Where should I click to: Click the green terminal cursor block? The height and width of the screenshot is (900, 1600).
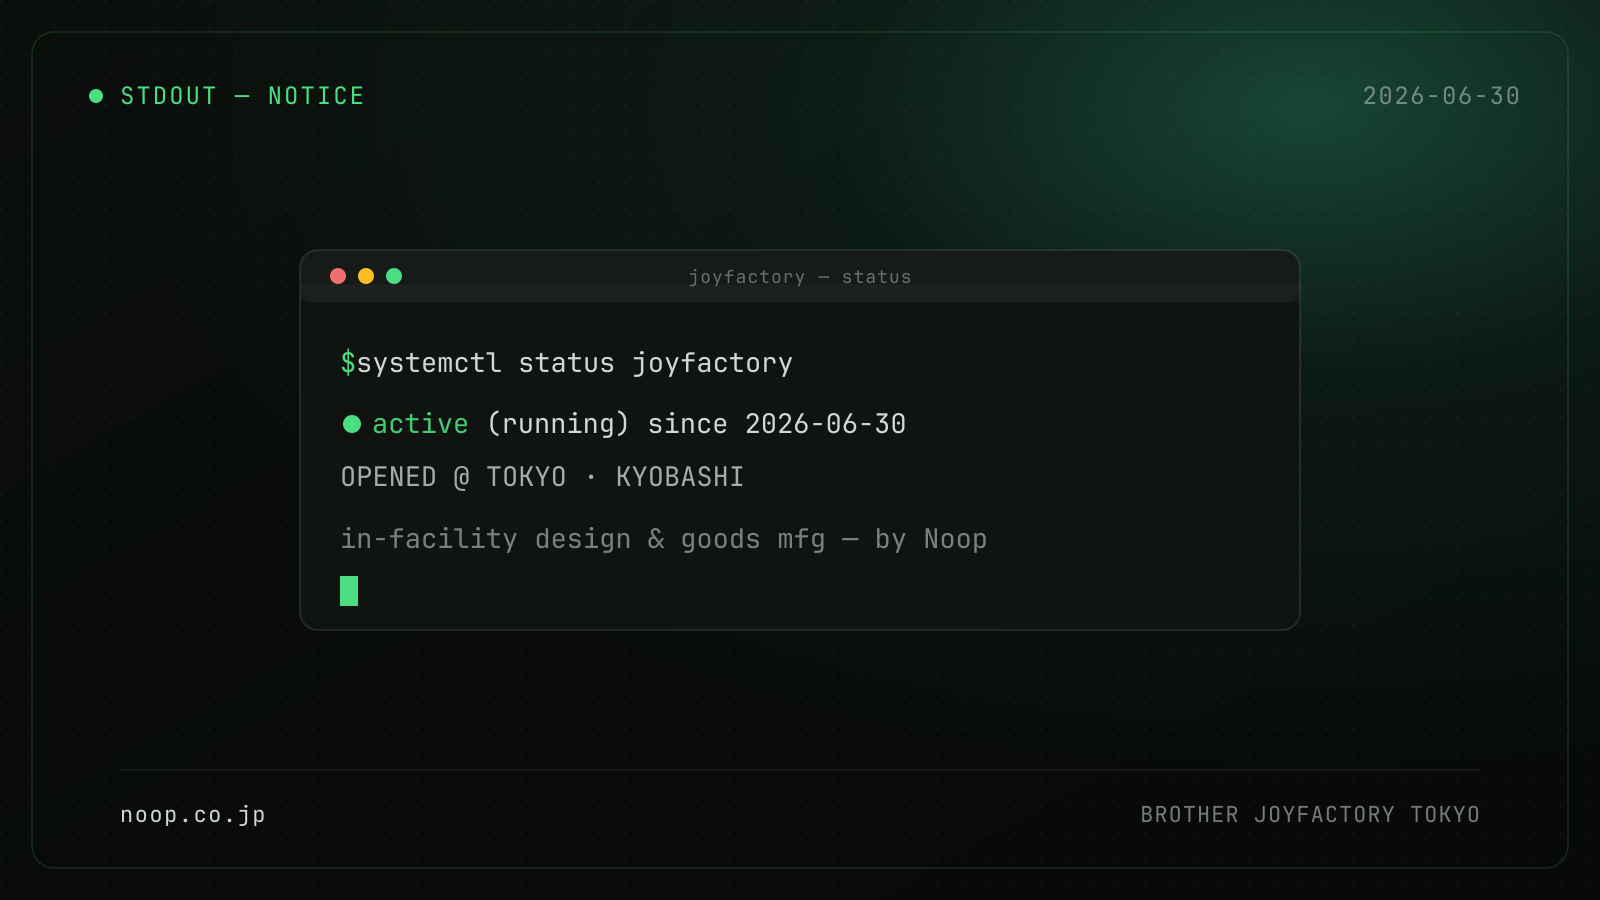(x=349, y=591)
